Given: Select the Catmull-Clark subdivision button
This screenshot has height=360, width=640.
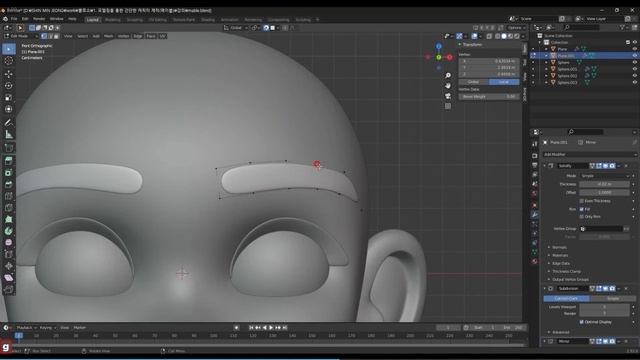Looking at the screenshot, I should tap(566, 298).
